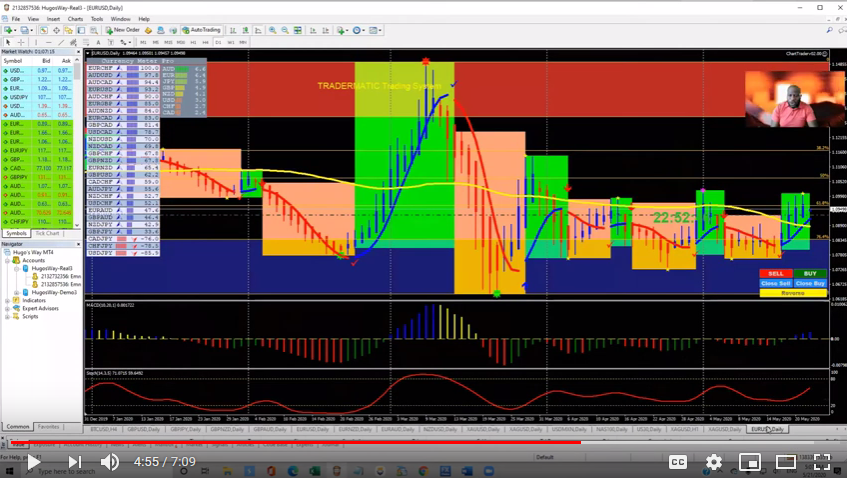
Task: Open the New Order dialog
Action: coord(123,30)
